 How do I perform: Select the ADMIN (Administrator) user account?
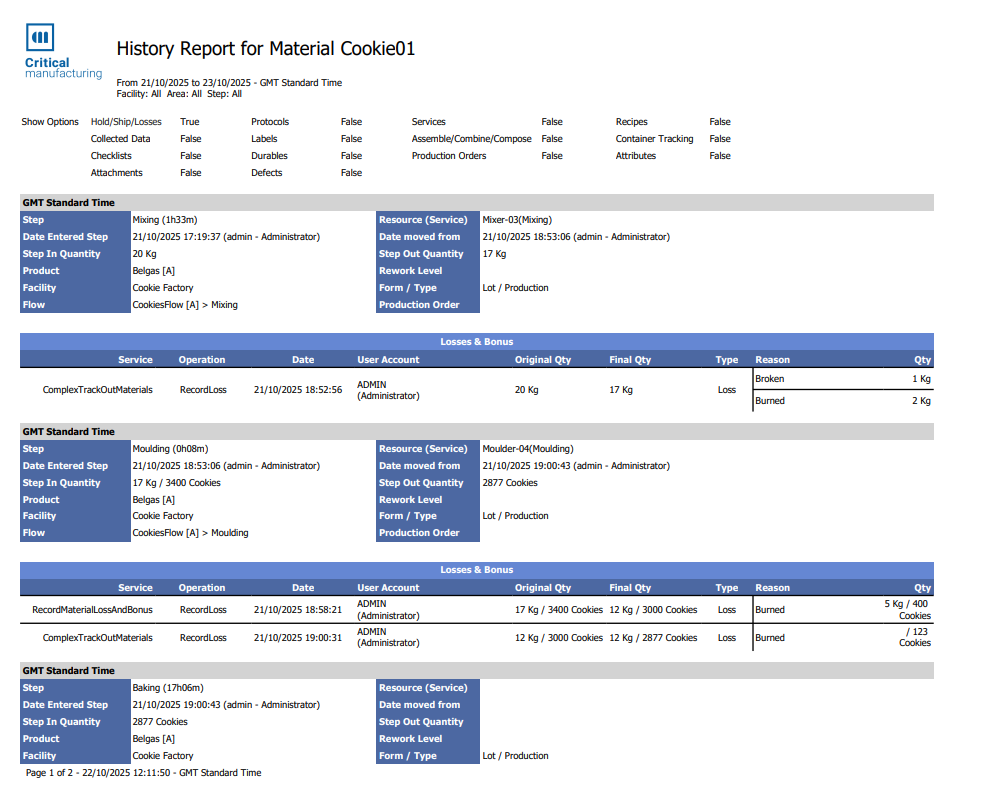382,389
